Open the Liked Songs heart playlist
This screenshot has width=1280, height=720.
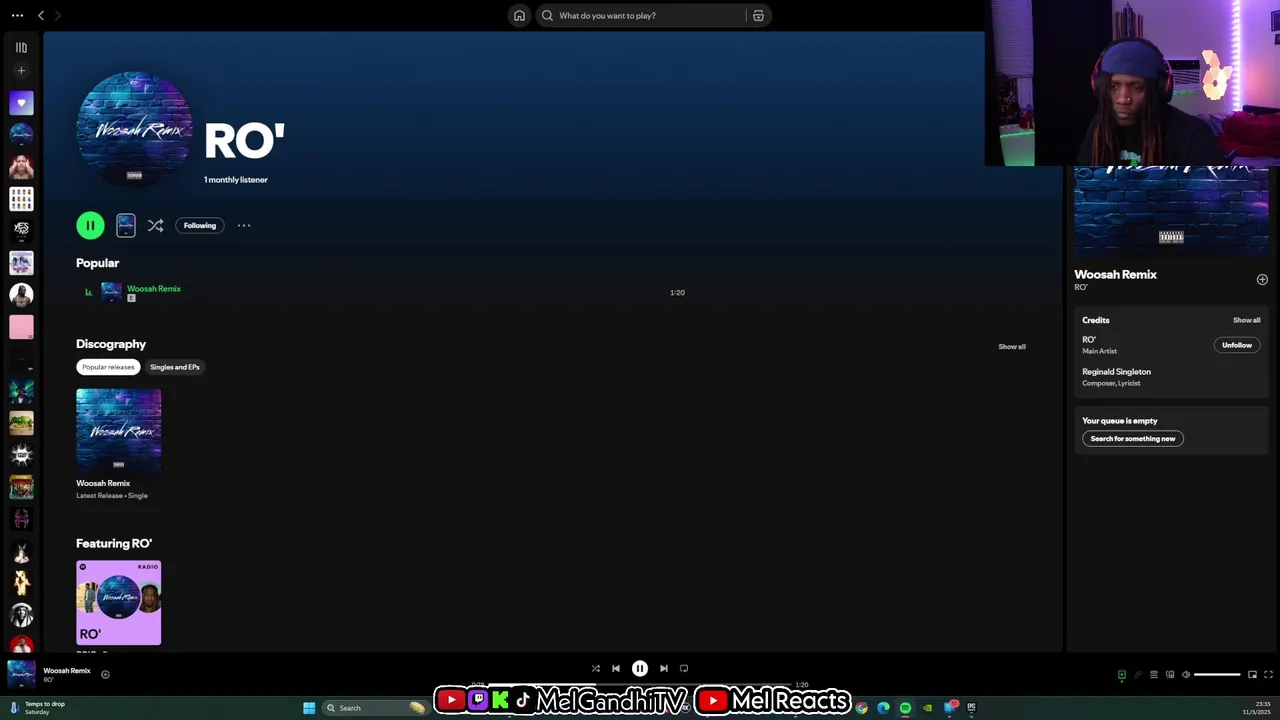21,103
